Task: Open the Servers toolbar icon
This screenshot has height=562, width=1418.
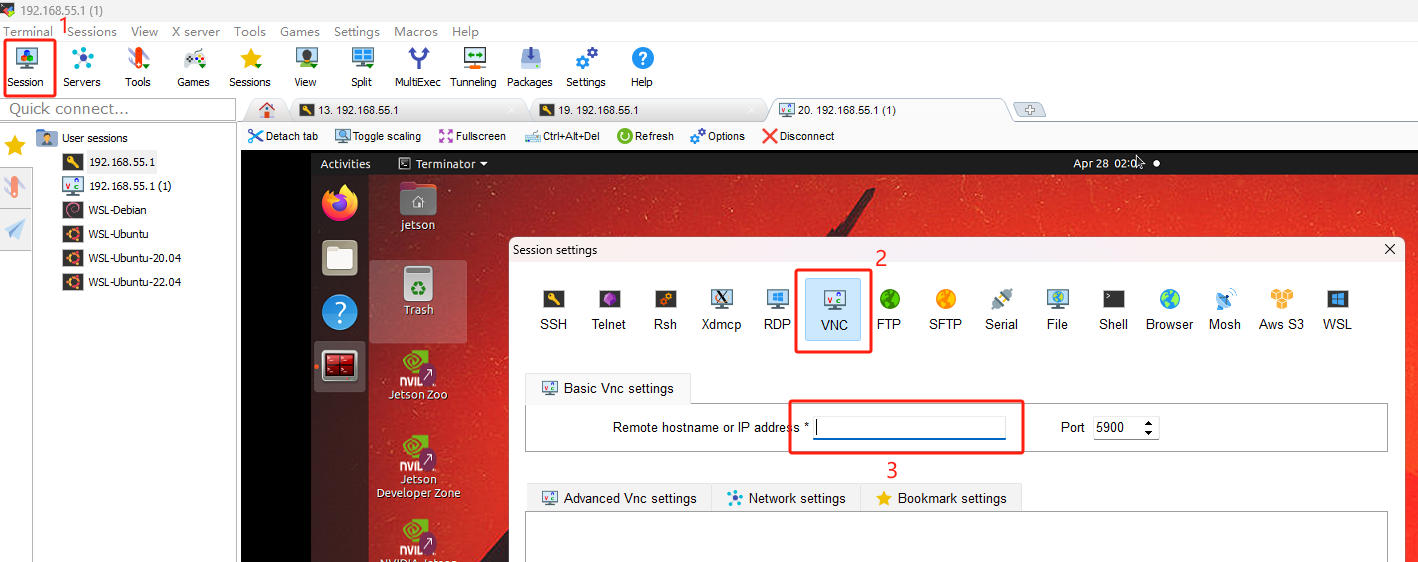Action: 82,67
